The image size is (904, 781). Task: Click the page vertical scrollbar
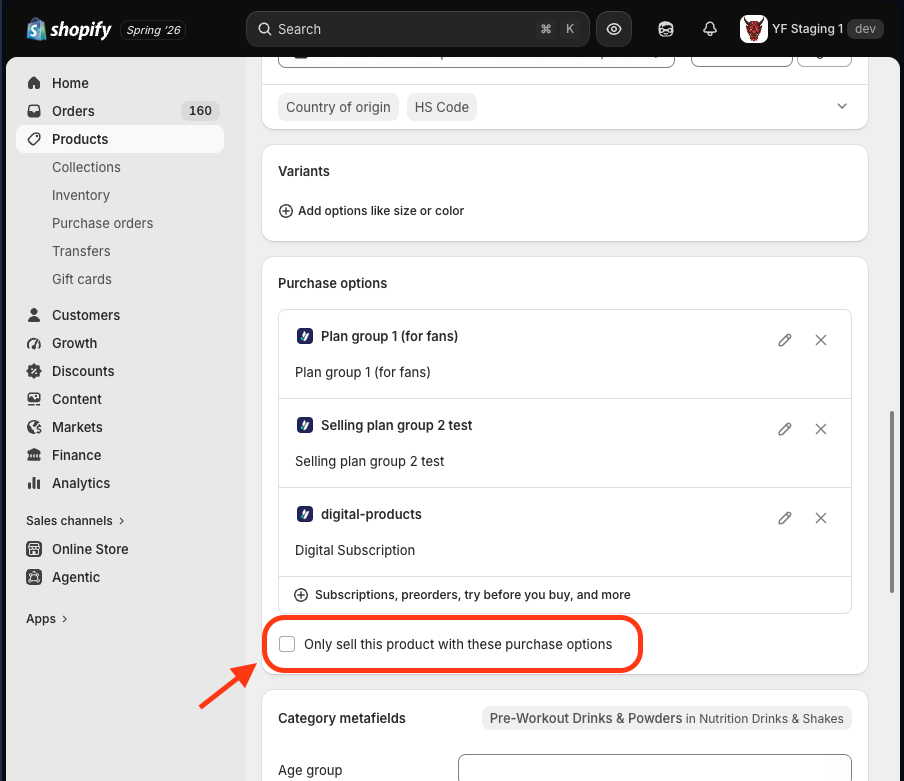tap(892, 501)
